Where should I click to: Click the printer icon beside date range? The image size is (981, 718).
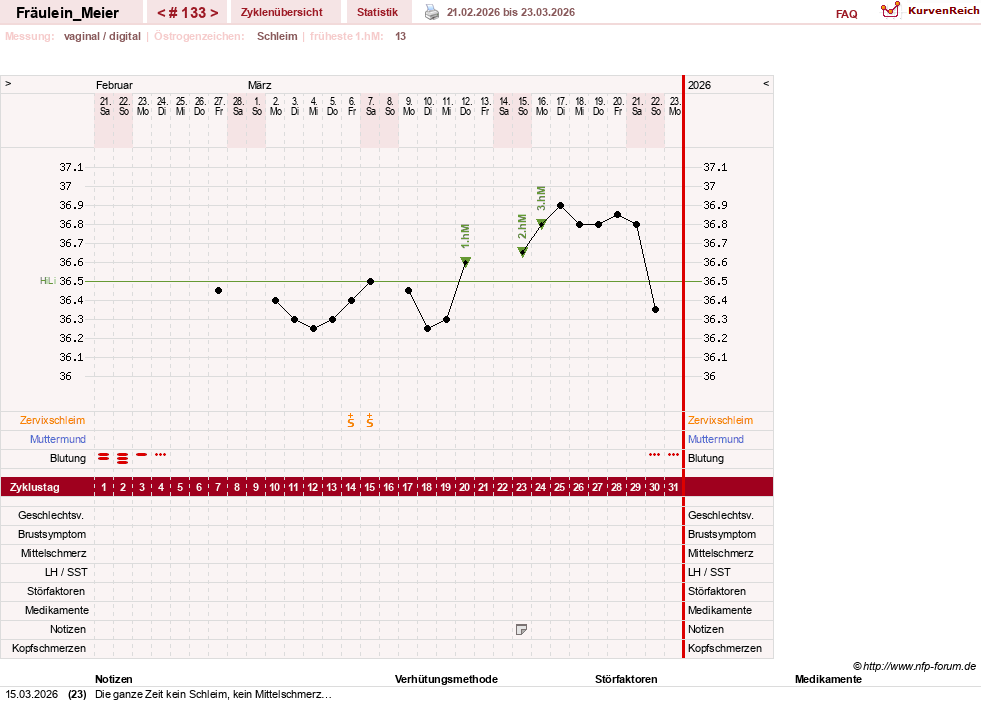point(432,12)
